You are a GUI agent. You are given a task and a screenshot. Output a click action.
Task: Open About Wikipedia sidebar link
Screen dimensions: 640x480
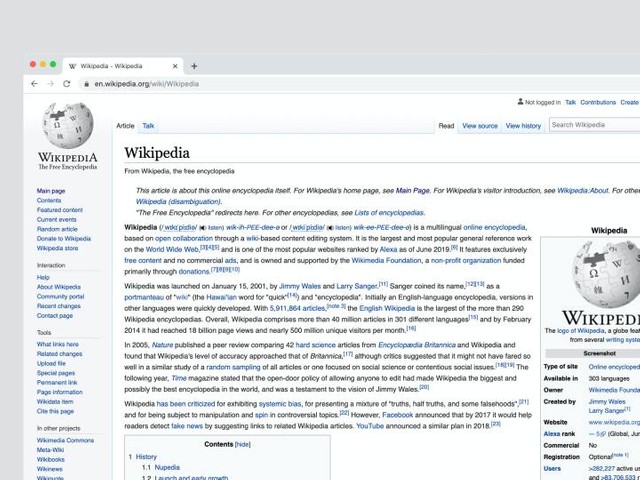pyautogui.click(x=58, y=287)
